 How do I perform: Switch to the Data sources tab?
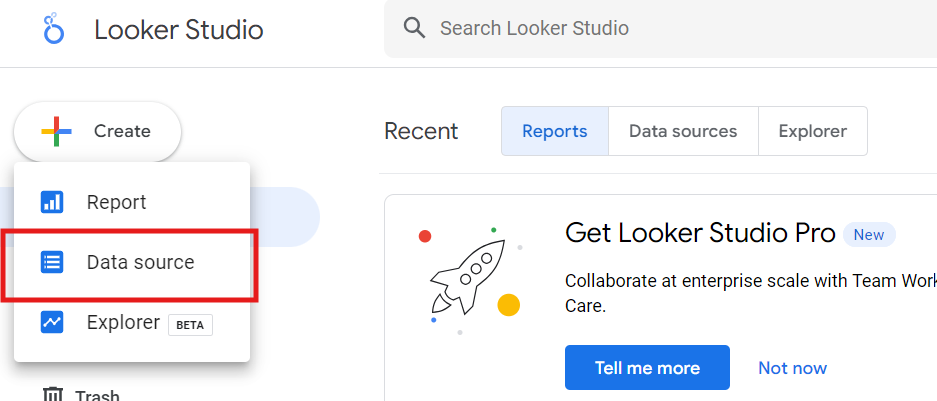click(x=683, y=131)
